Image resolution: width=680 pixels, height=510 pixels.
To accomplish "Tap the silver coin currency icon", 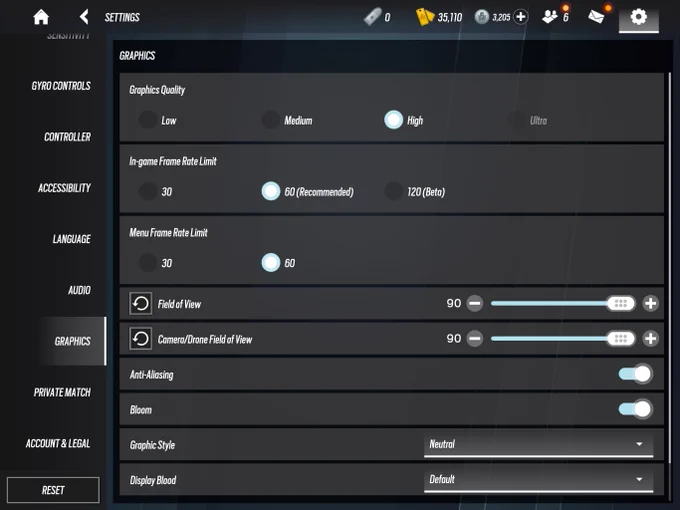I will pyautogui.click(x=481, y=17).
